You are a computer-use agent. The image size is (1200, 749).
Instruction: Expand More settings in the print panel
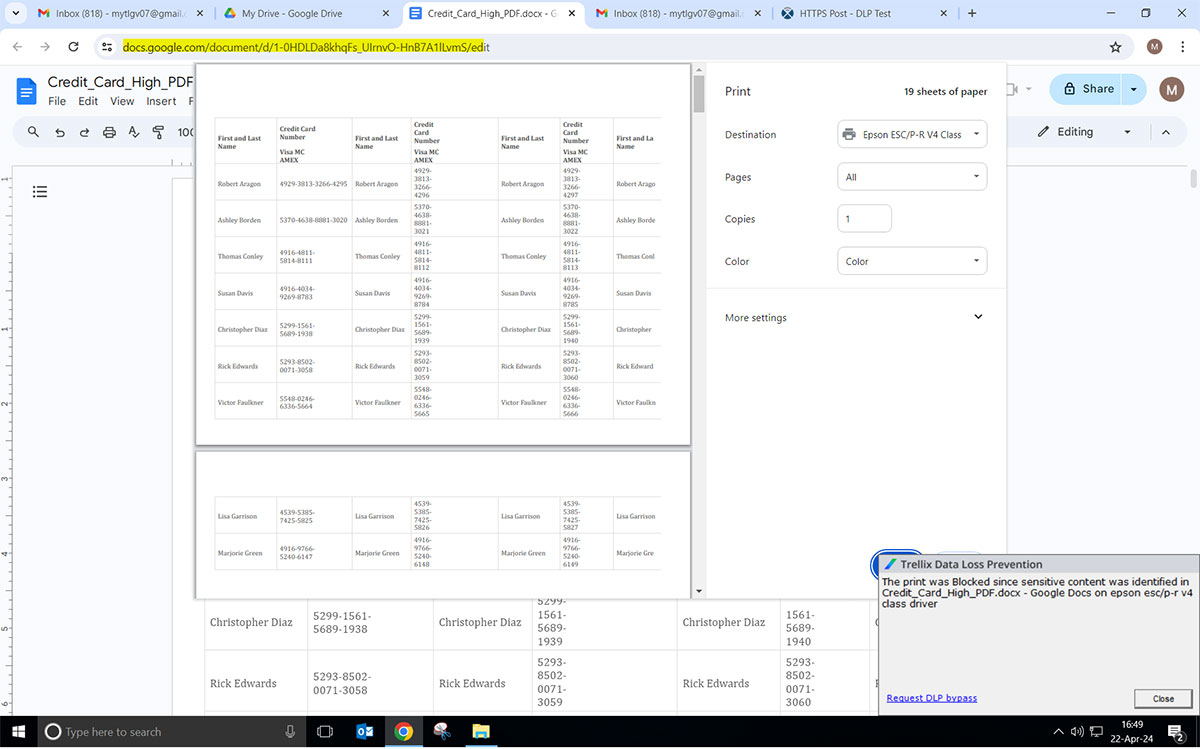coord(854,317)
